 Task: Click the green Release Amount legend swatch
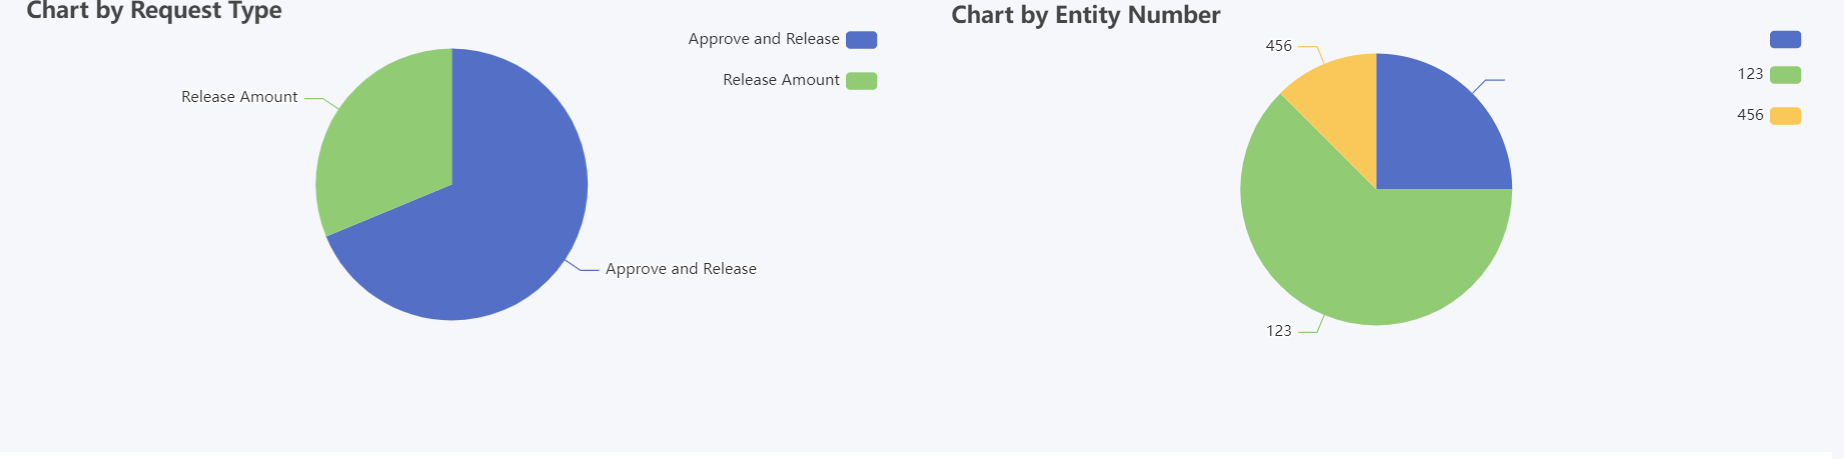click(861, 81)
